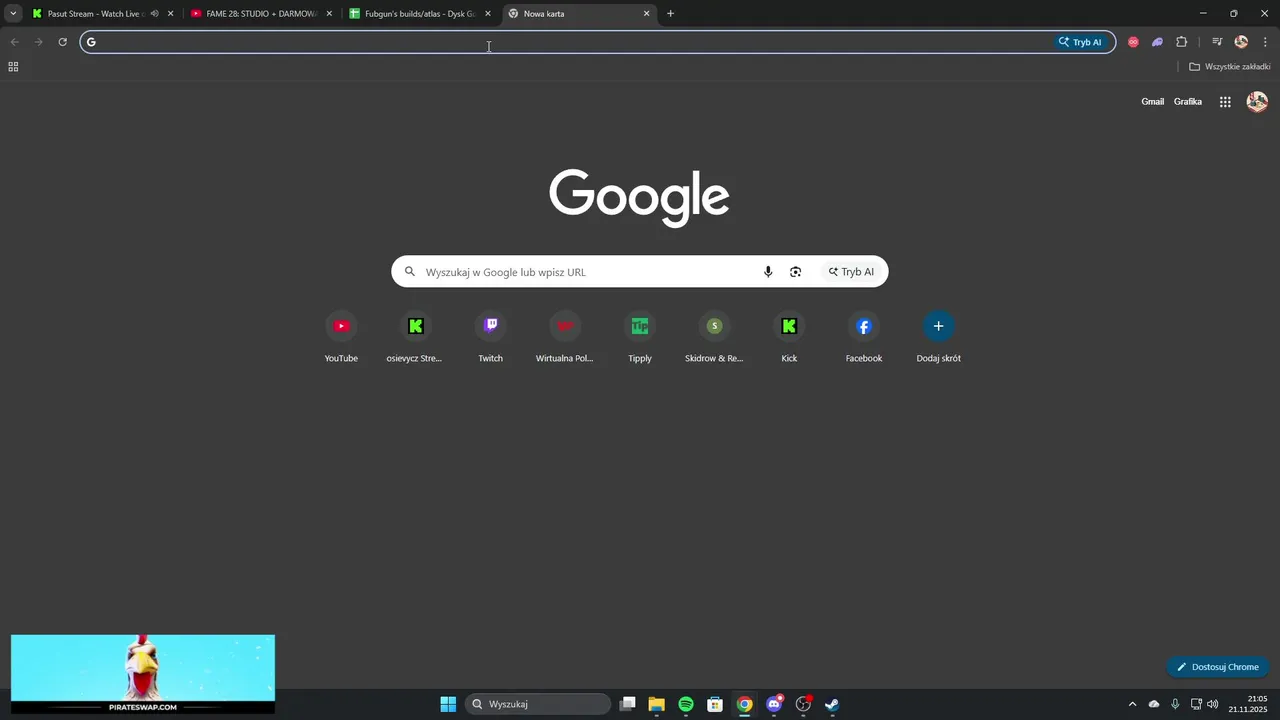
Task: Switch to FAME 28: STUDIO tab
Action: 260,14
